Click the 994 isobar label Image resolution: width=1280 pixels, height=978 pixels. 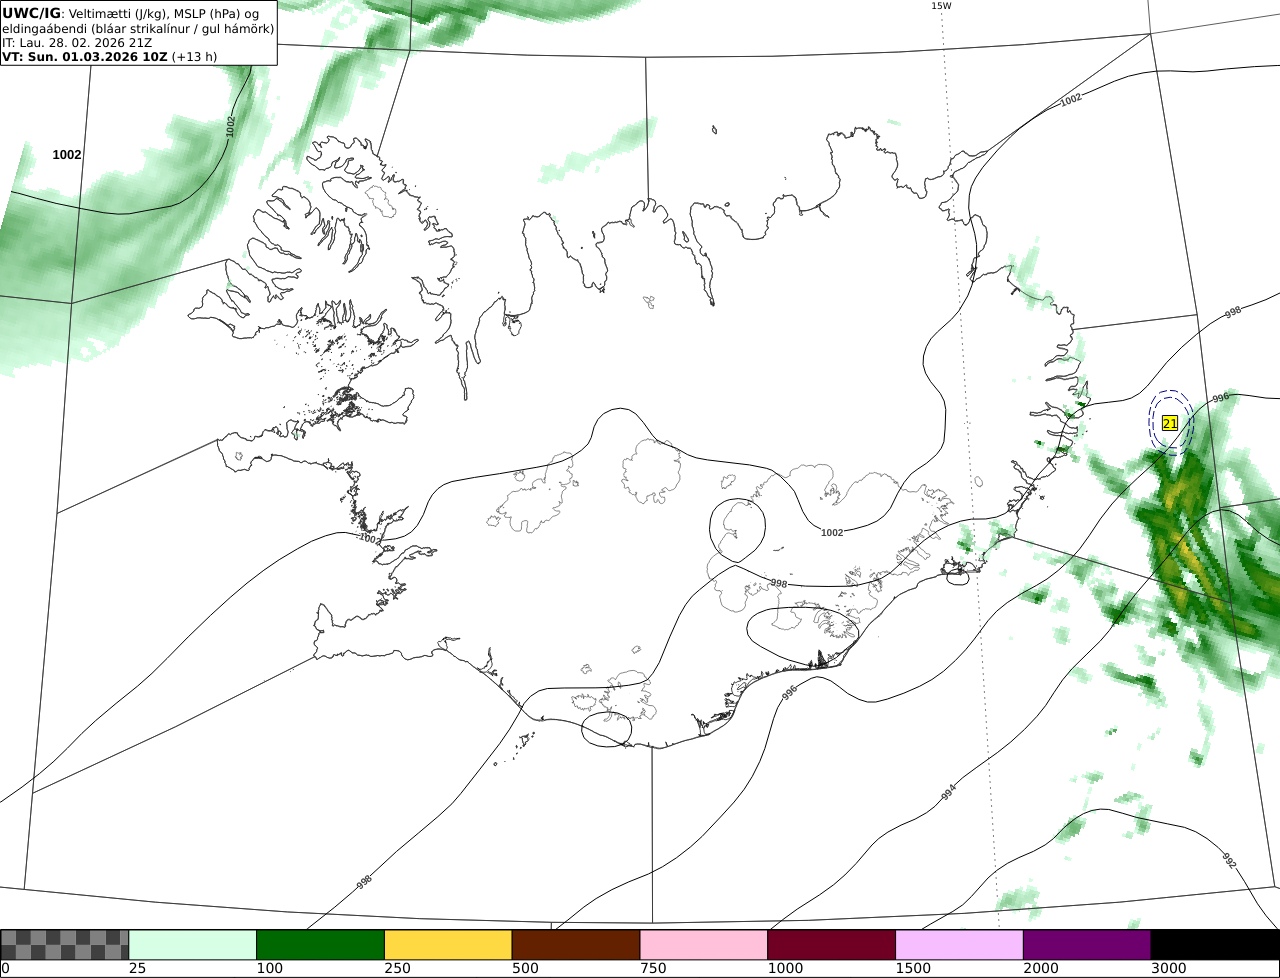point(949,793)
